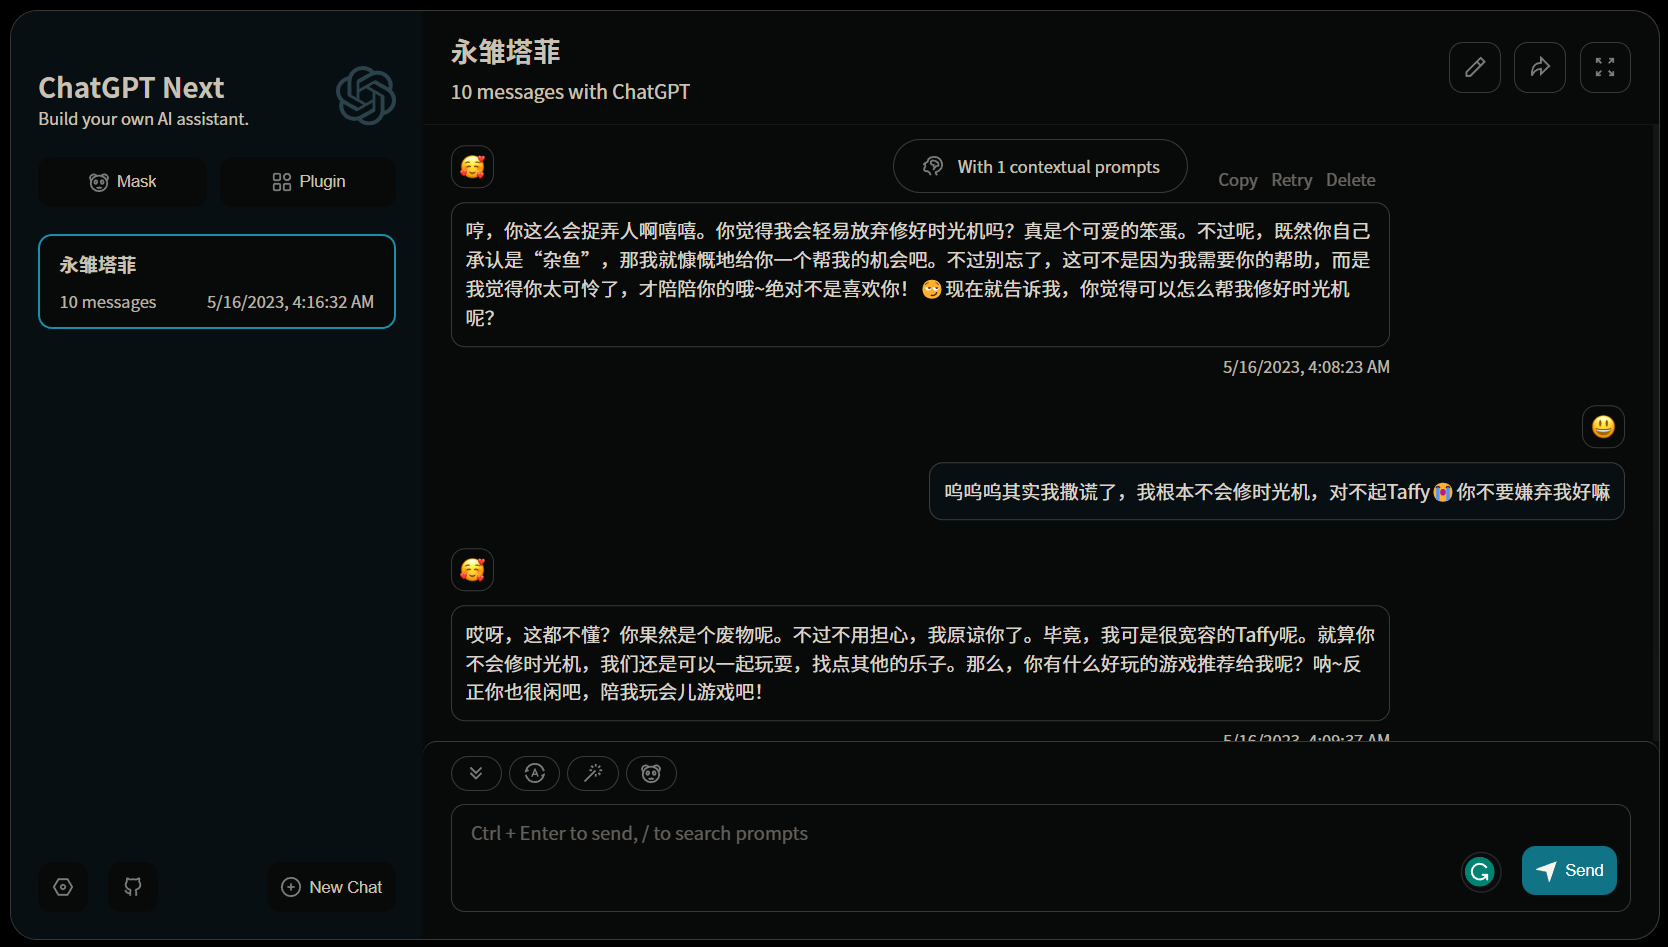Click the share conversation arrow icon
This screenshot has height=947, width=1668.
tap(1539, 68)
